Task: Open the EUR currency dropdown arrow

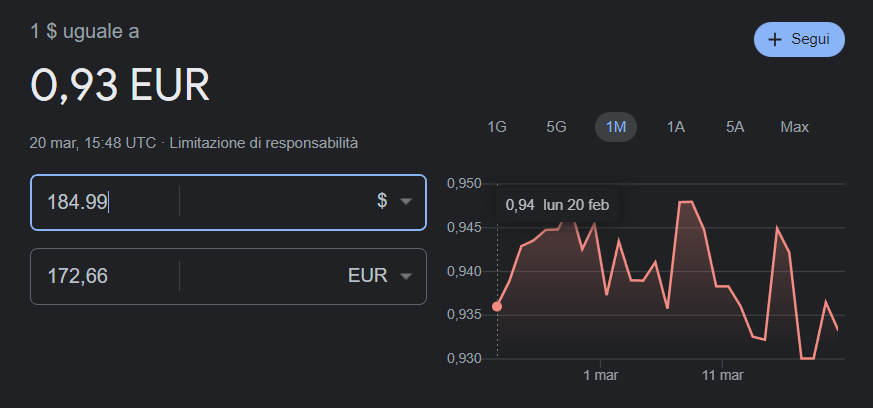Action: tap(406, 276)
